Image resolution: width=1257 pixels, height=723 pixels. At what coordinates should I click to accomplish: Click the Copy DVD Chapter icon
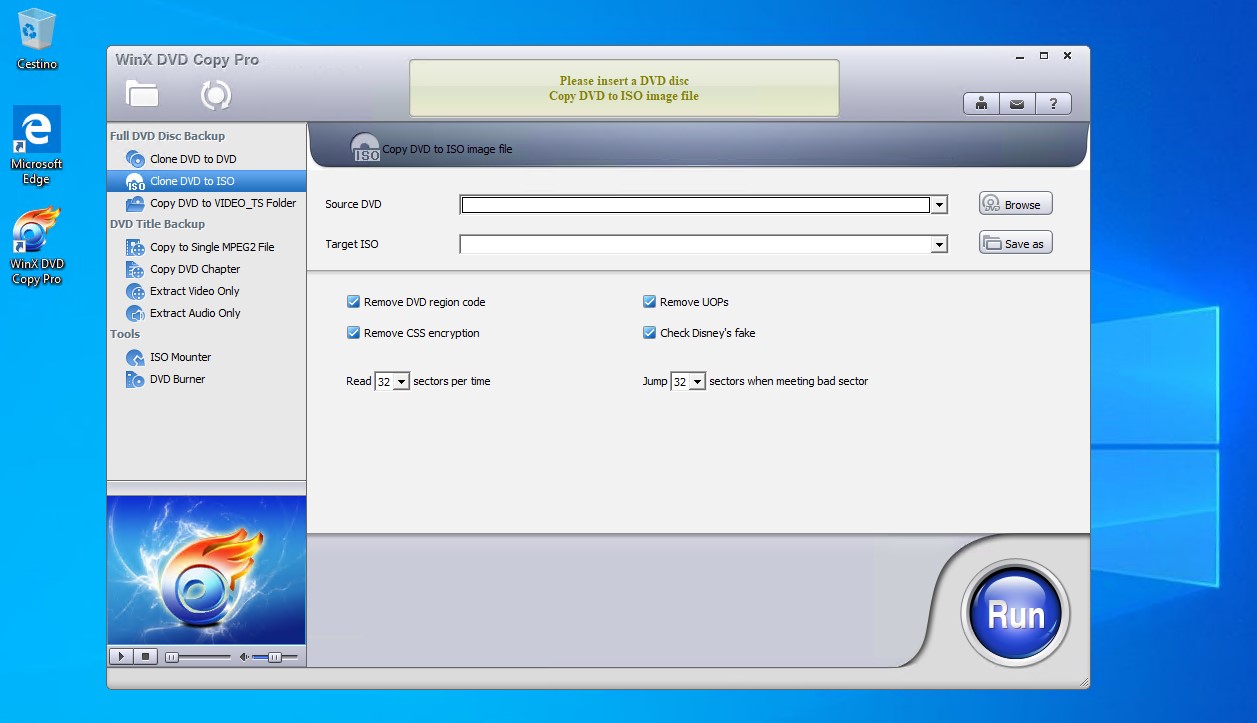135,269
